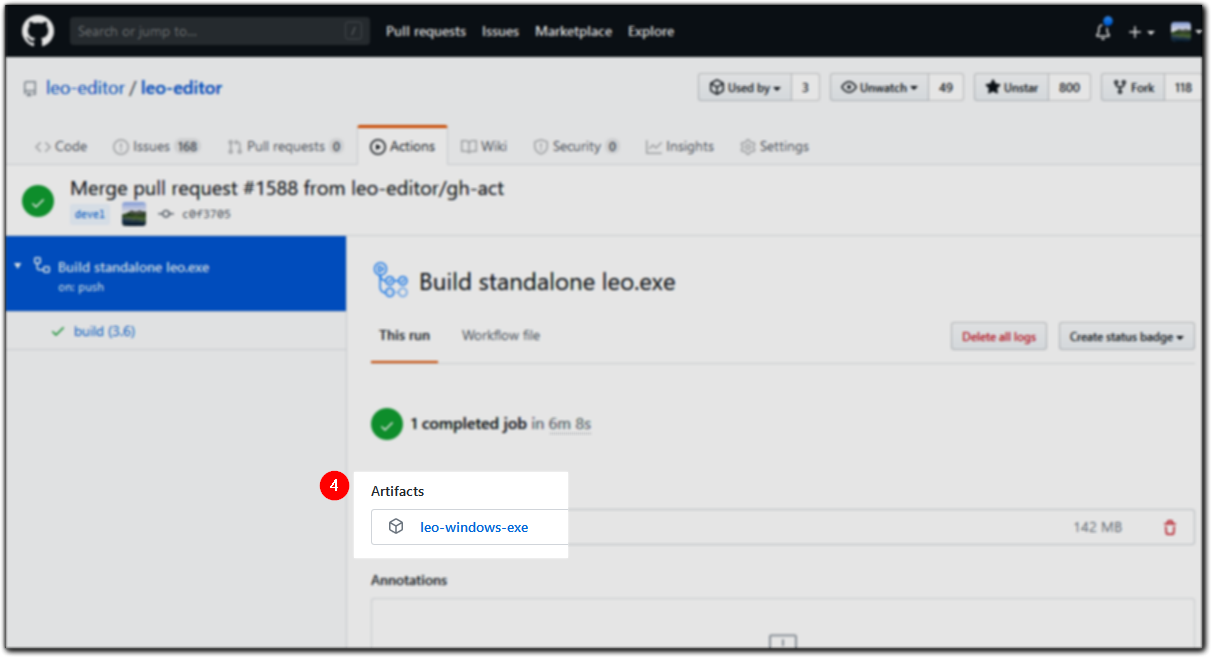
Task: View the 49 watchers count
Action: tap(945, 88)
